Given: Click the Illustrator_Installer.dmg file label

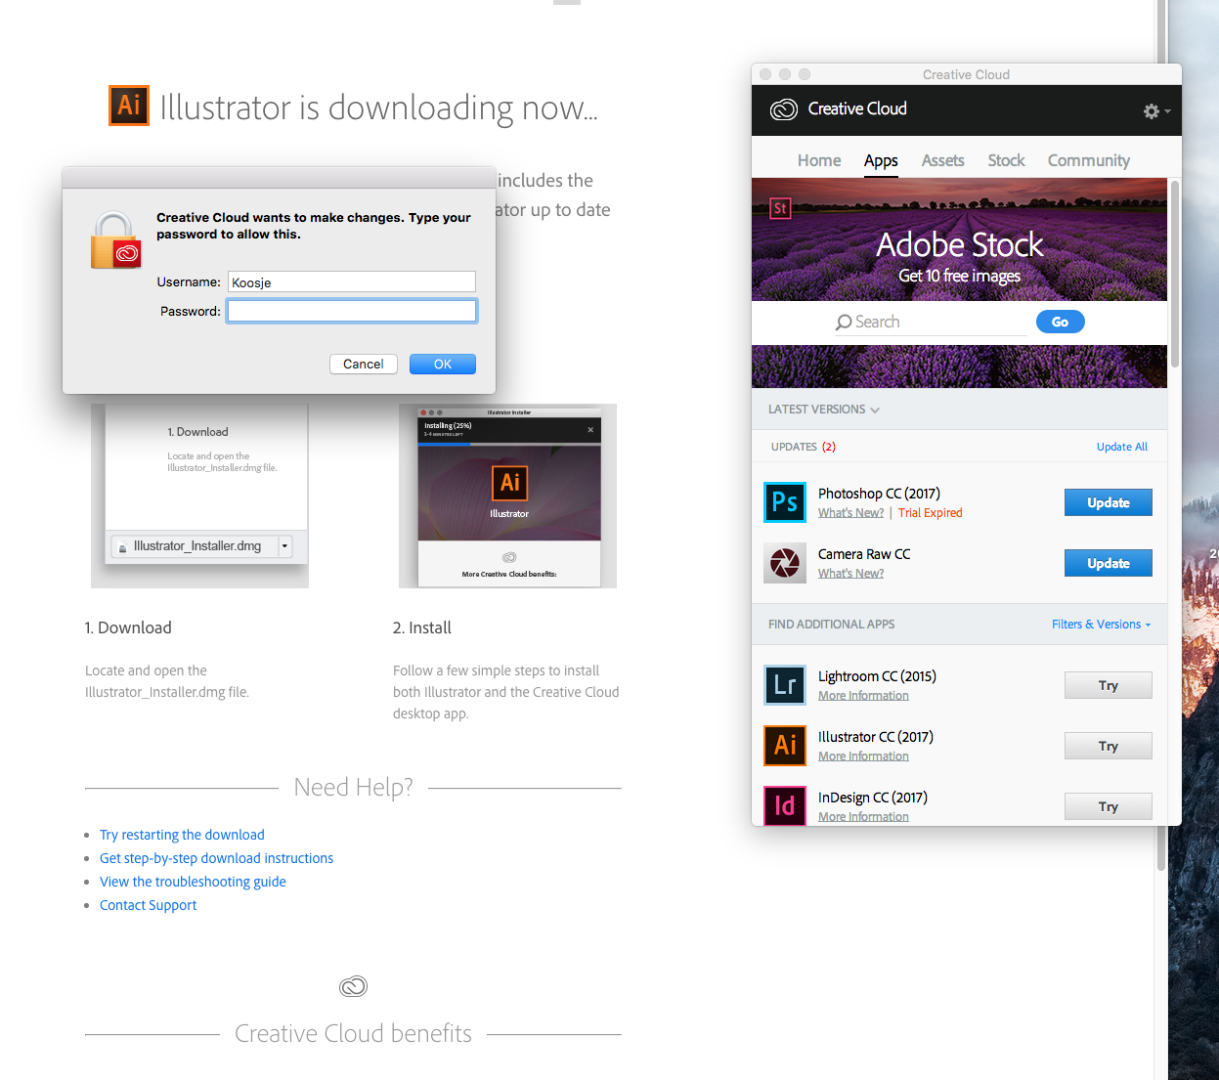Looking at the screenshot, I should coord(197,546).
